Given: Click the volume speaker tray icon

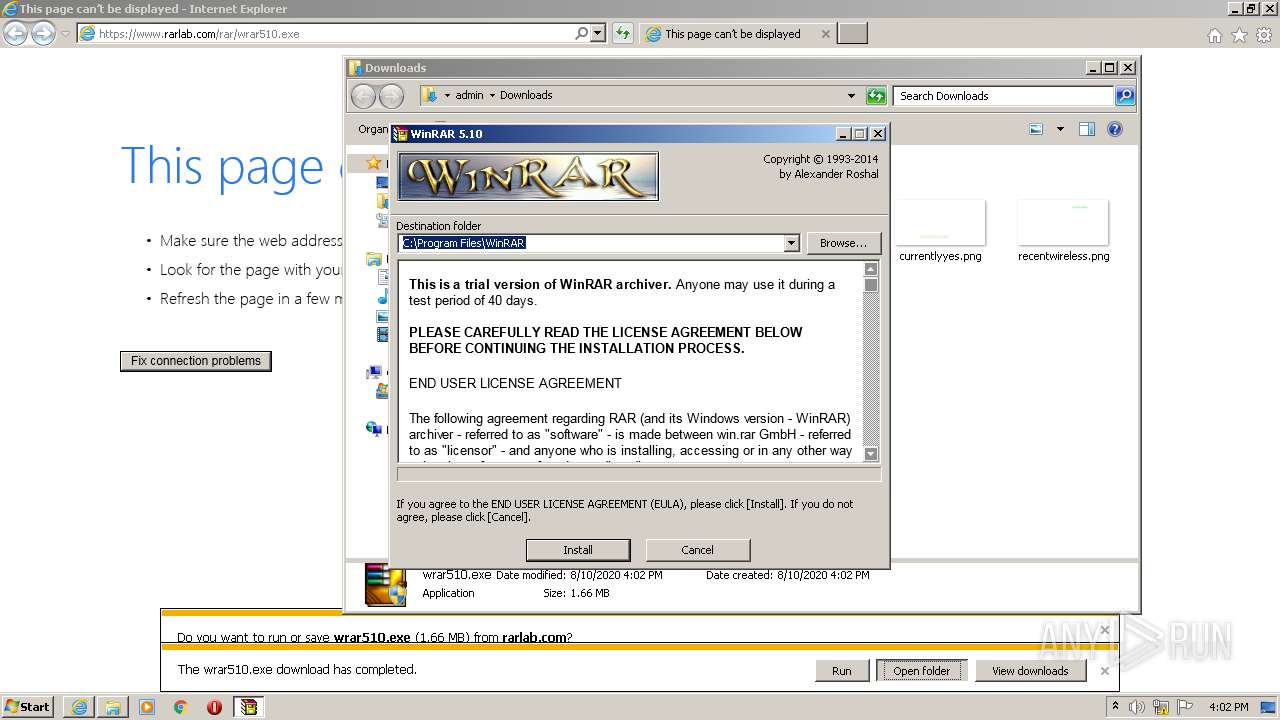Looking at the screenshot, I should coord(1137,707).
